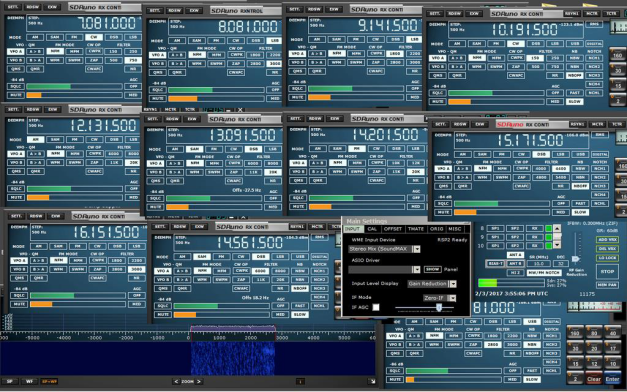627x392 pixels.
Task: Click the SR (MHz) sample rate field
Action: (x=539, y=264)
